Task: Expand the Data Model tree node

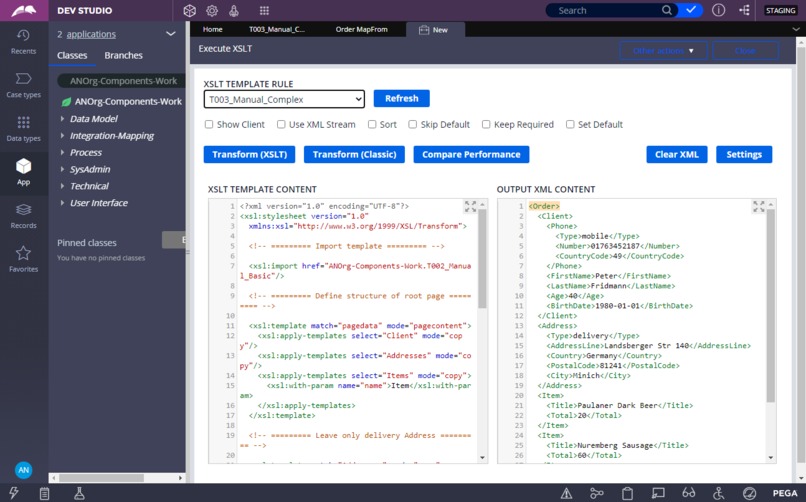Action: tap(62, 119)
